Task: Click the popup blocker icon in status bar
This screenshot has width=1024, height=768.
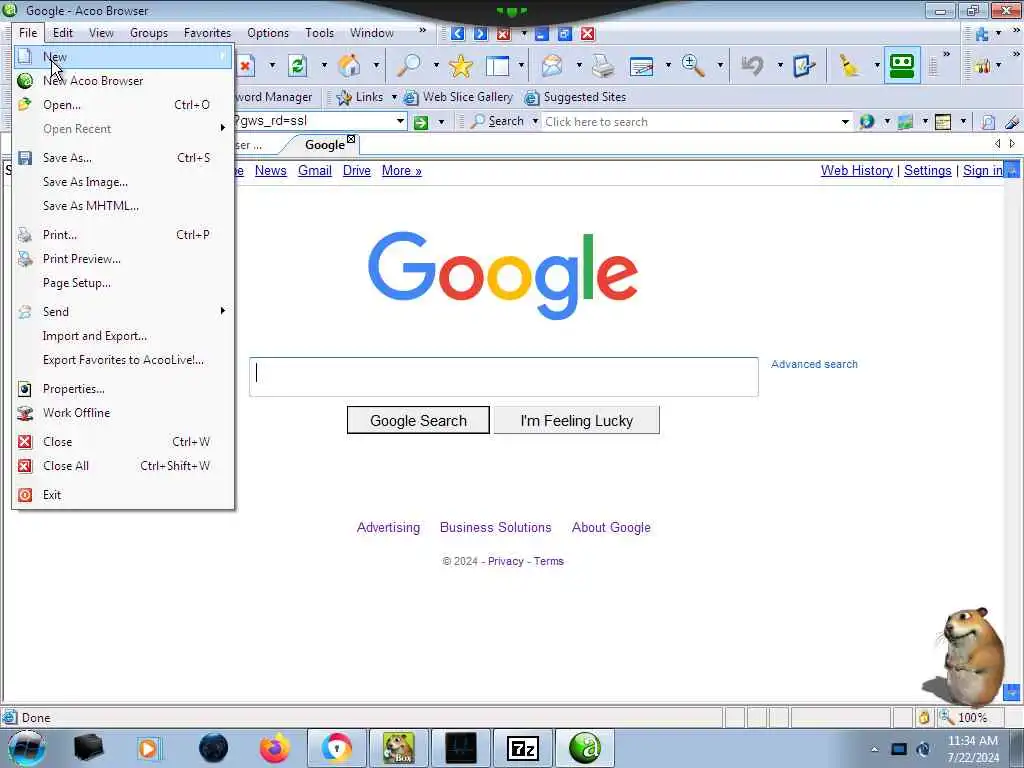Action: pyautogui.click(x=923, y=718)
